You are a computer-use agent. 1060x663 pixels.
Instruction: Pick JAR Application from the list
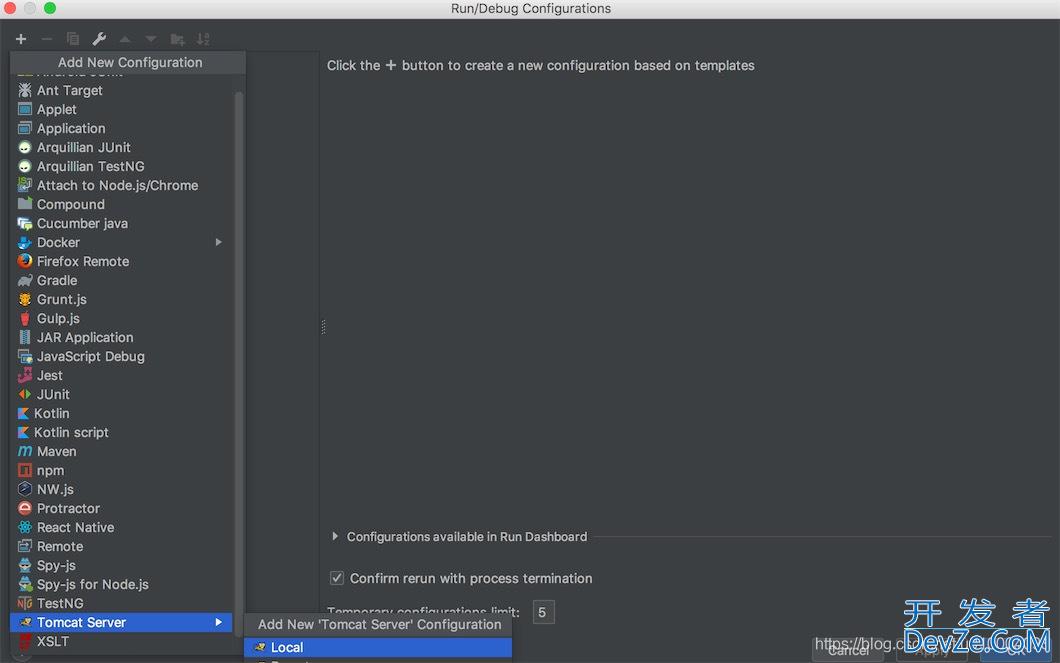122,337
